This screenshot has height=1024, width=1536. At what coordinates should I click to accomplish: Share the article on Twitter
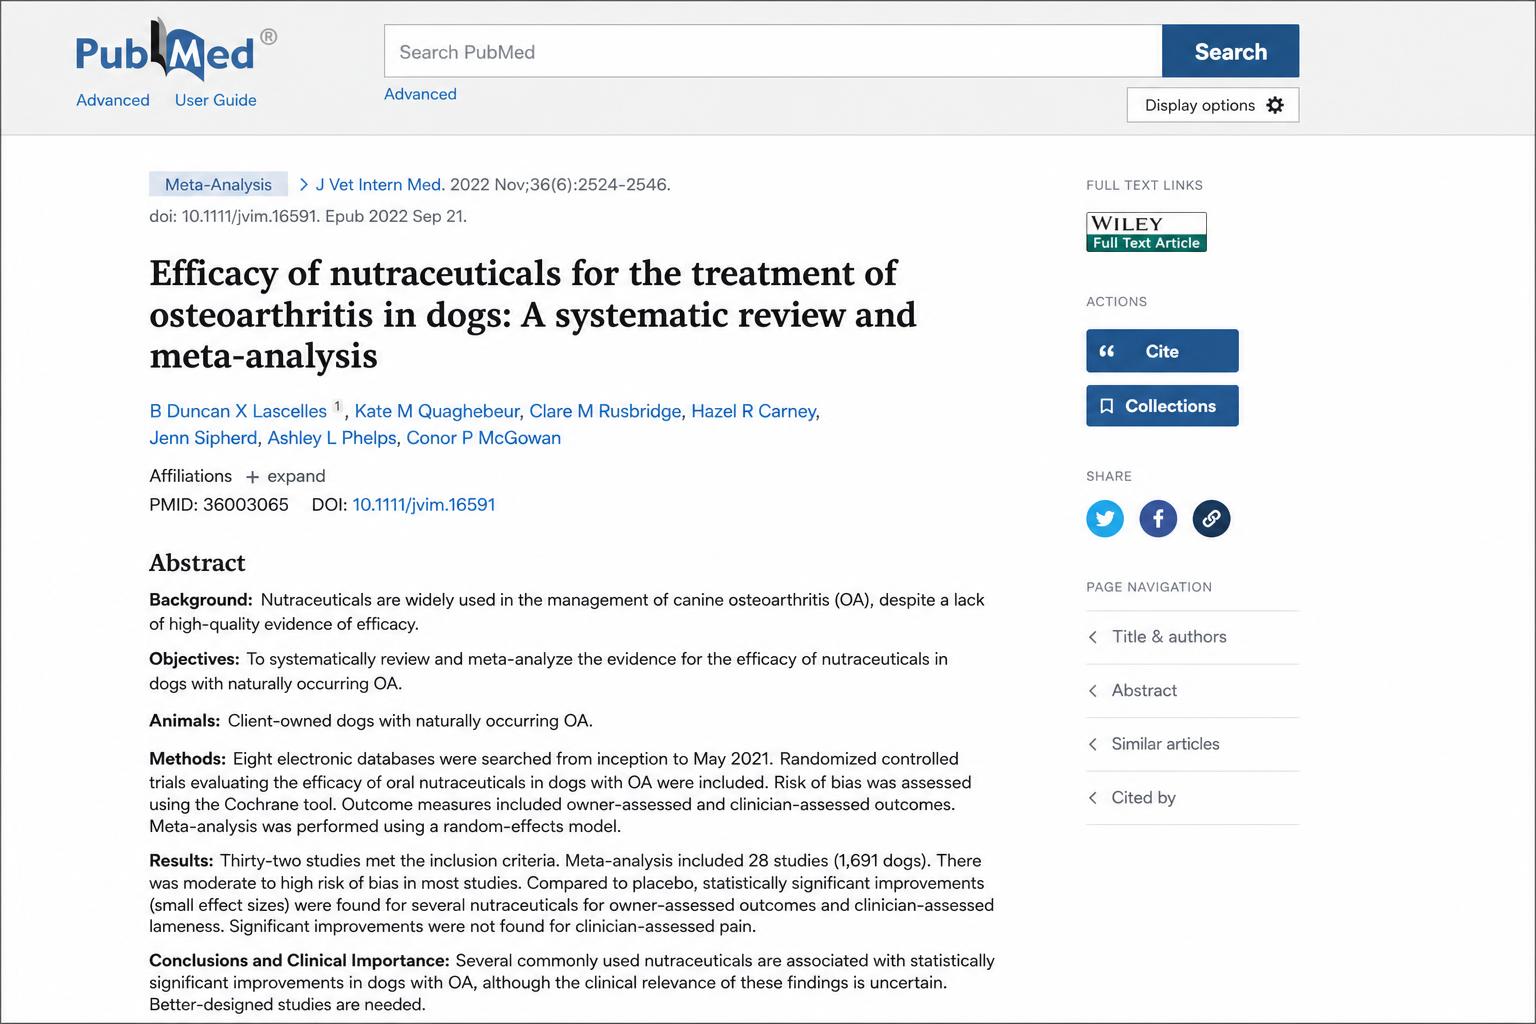pyautogui.click(x=1105, y=518)
